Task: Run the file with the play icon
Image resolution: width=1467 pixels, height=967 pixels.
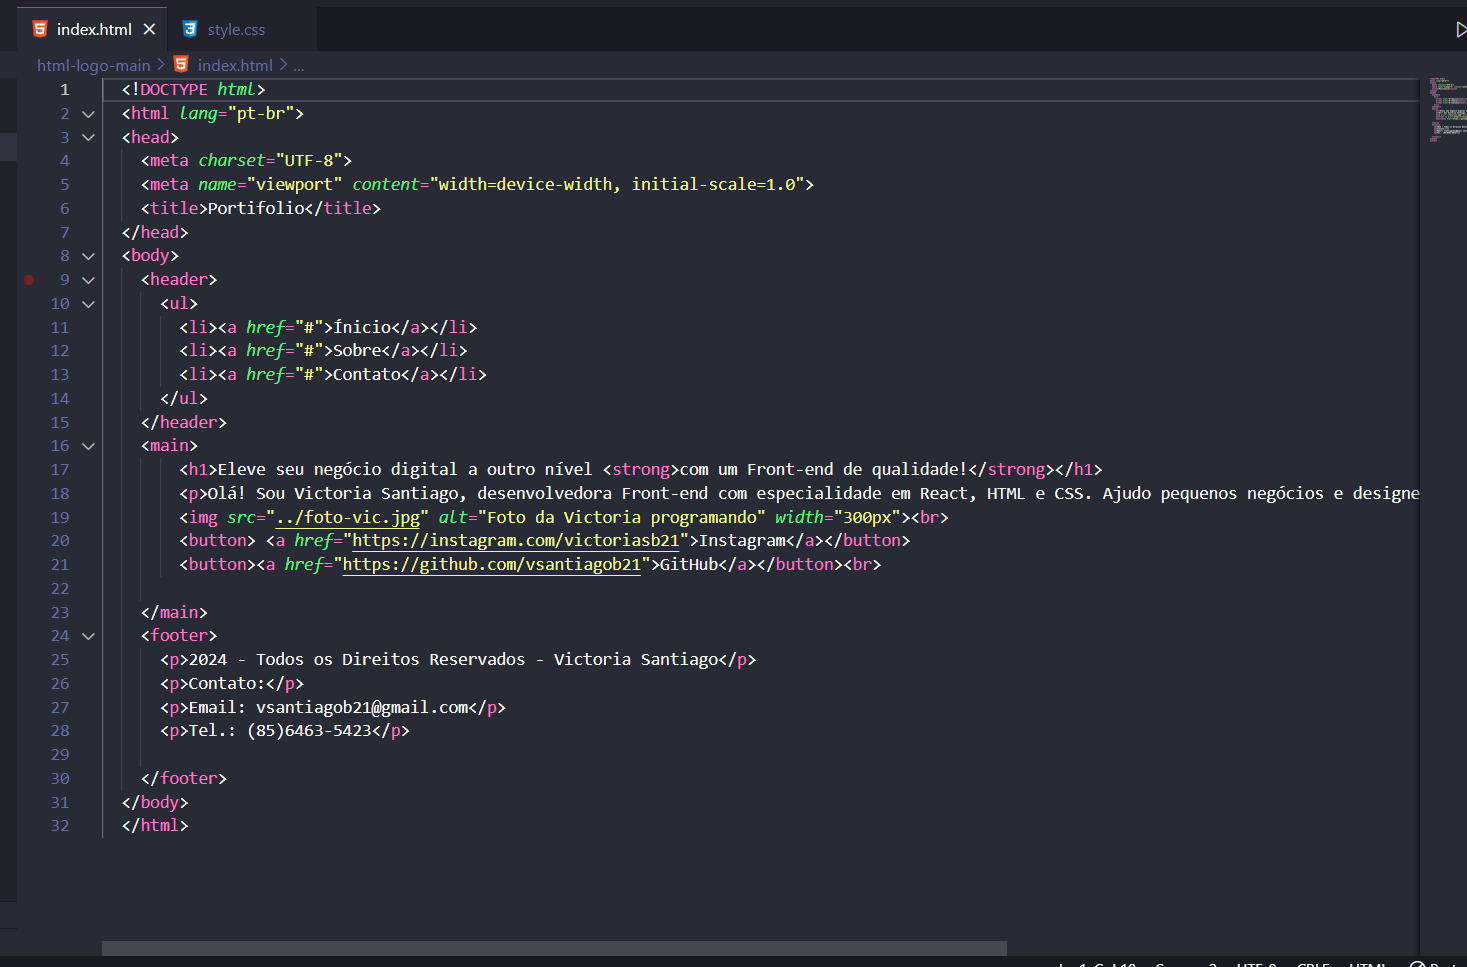Action: [x=1461, y=30]
